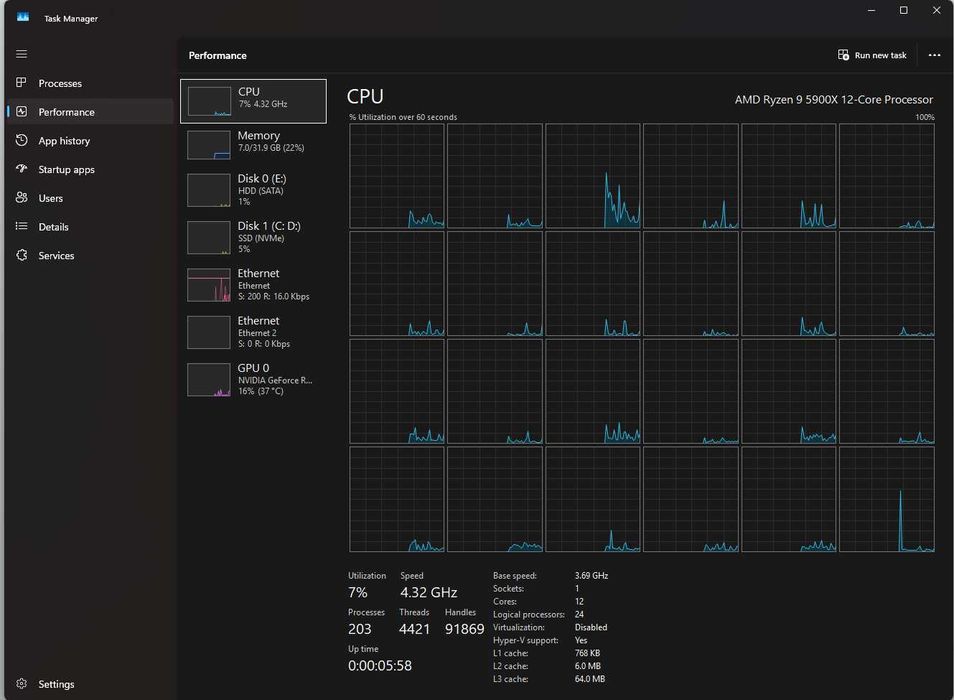Click the App history clock icon
Viewport: 954px width, 700px height.
21,140
